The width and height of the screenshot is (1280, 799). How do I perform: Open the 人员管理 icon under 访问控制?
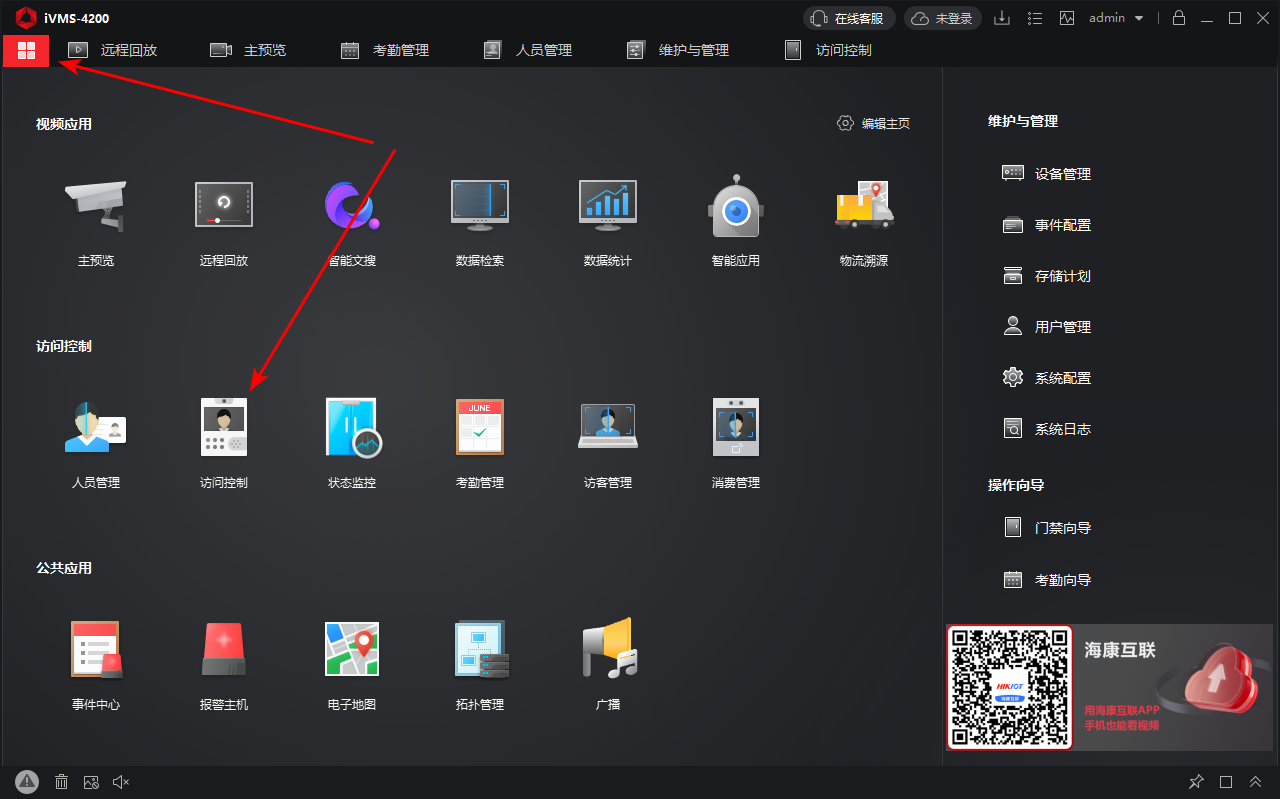(96, 428)
